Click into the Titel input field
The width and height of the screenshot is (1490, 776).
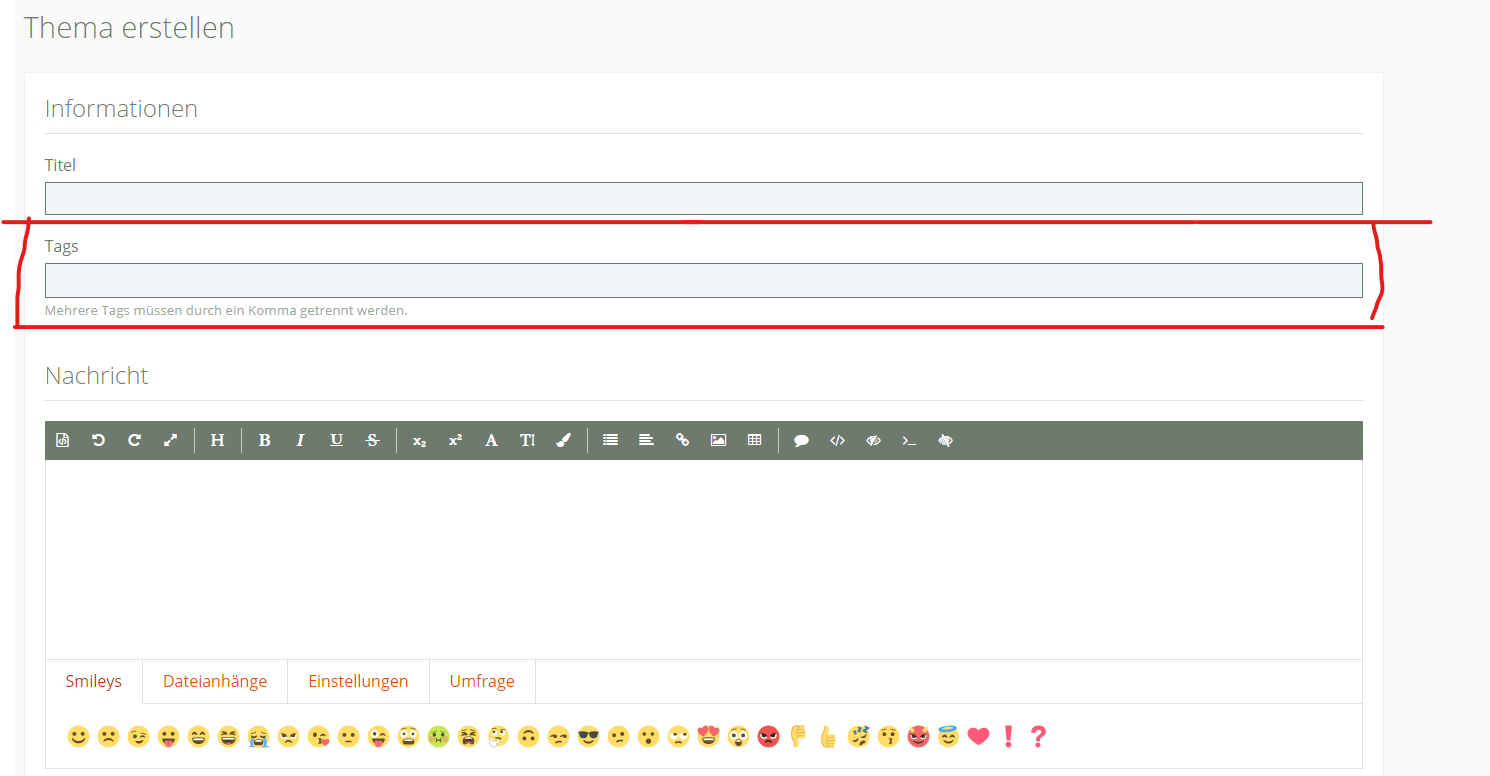click(703, 198)
